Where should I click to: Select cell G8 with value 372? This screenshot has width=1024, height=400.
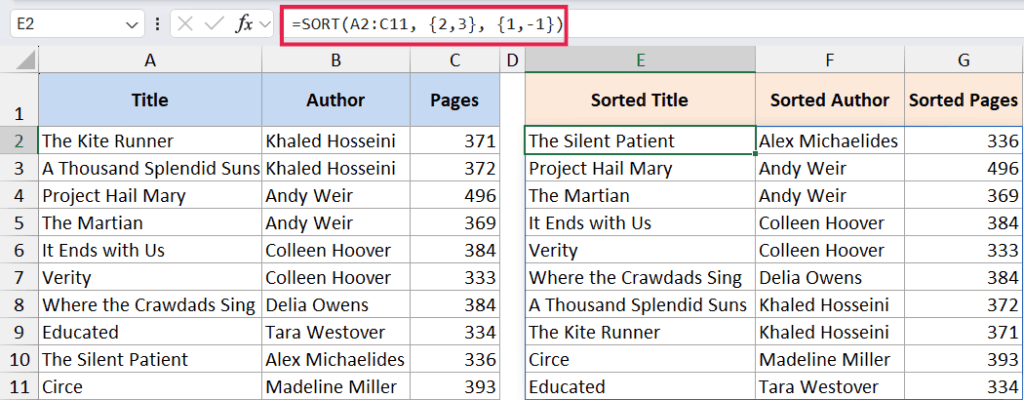click(964, 305)
